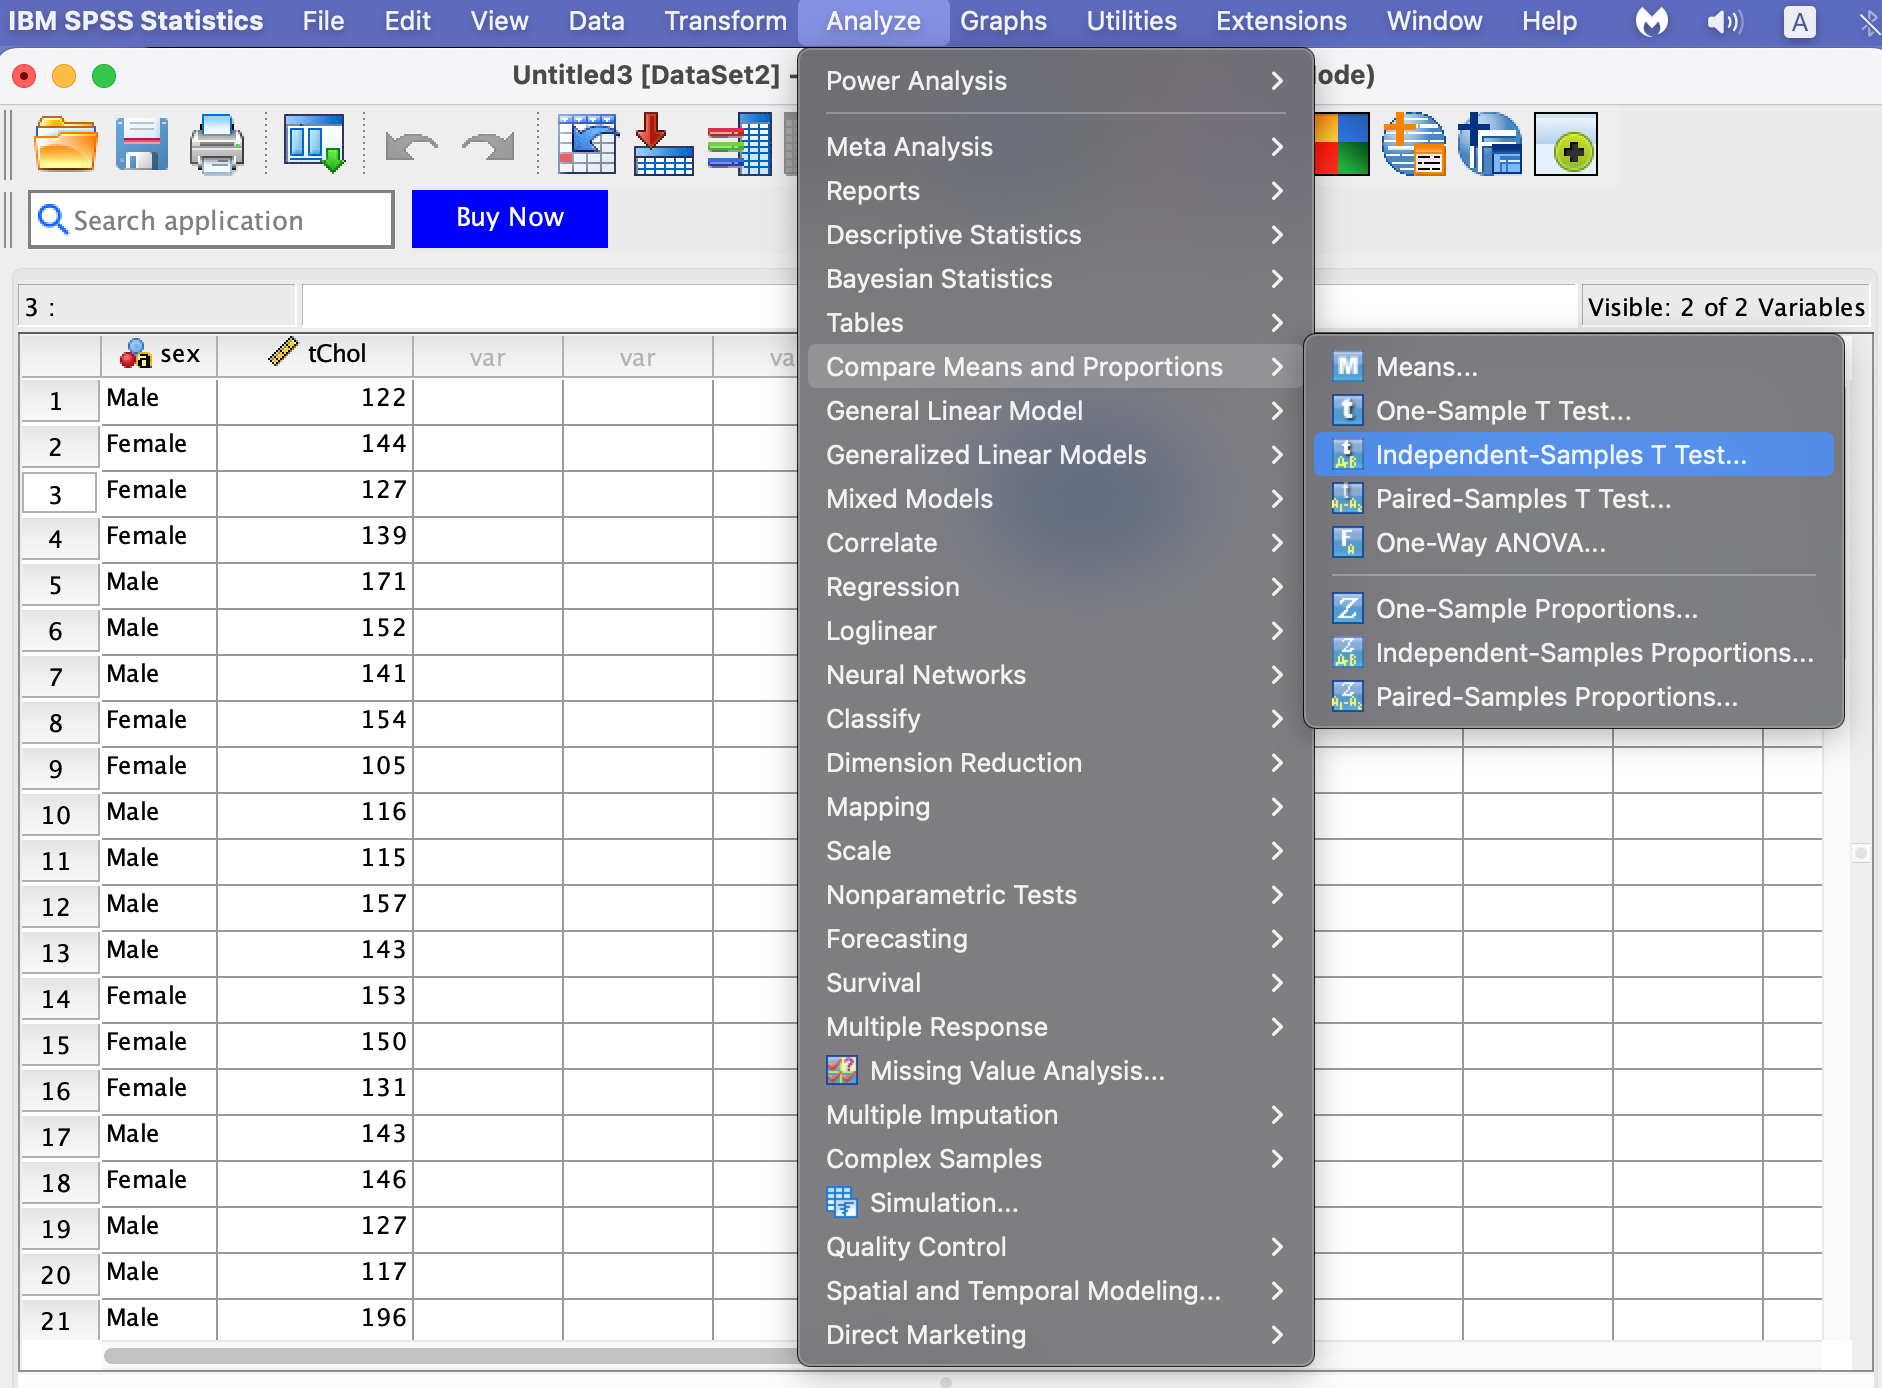
Task: Select row 21 header
Action: point(59,1320)
